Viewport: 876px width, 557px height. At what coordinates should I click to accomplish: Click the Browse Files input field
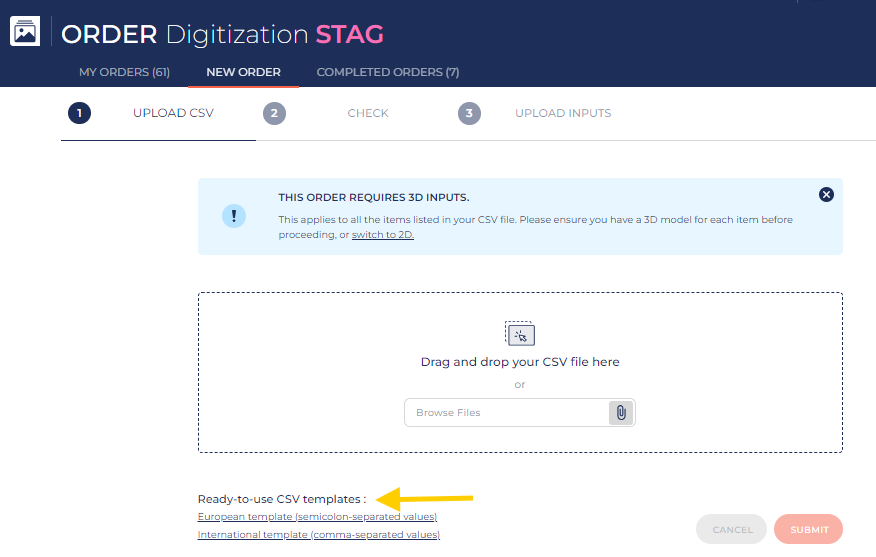point(506,413)
